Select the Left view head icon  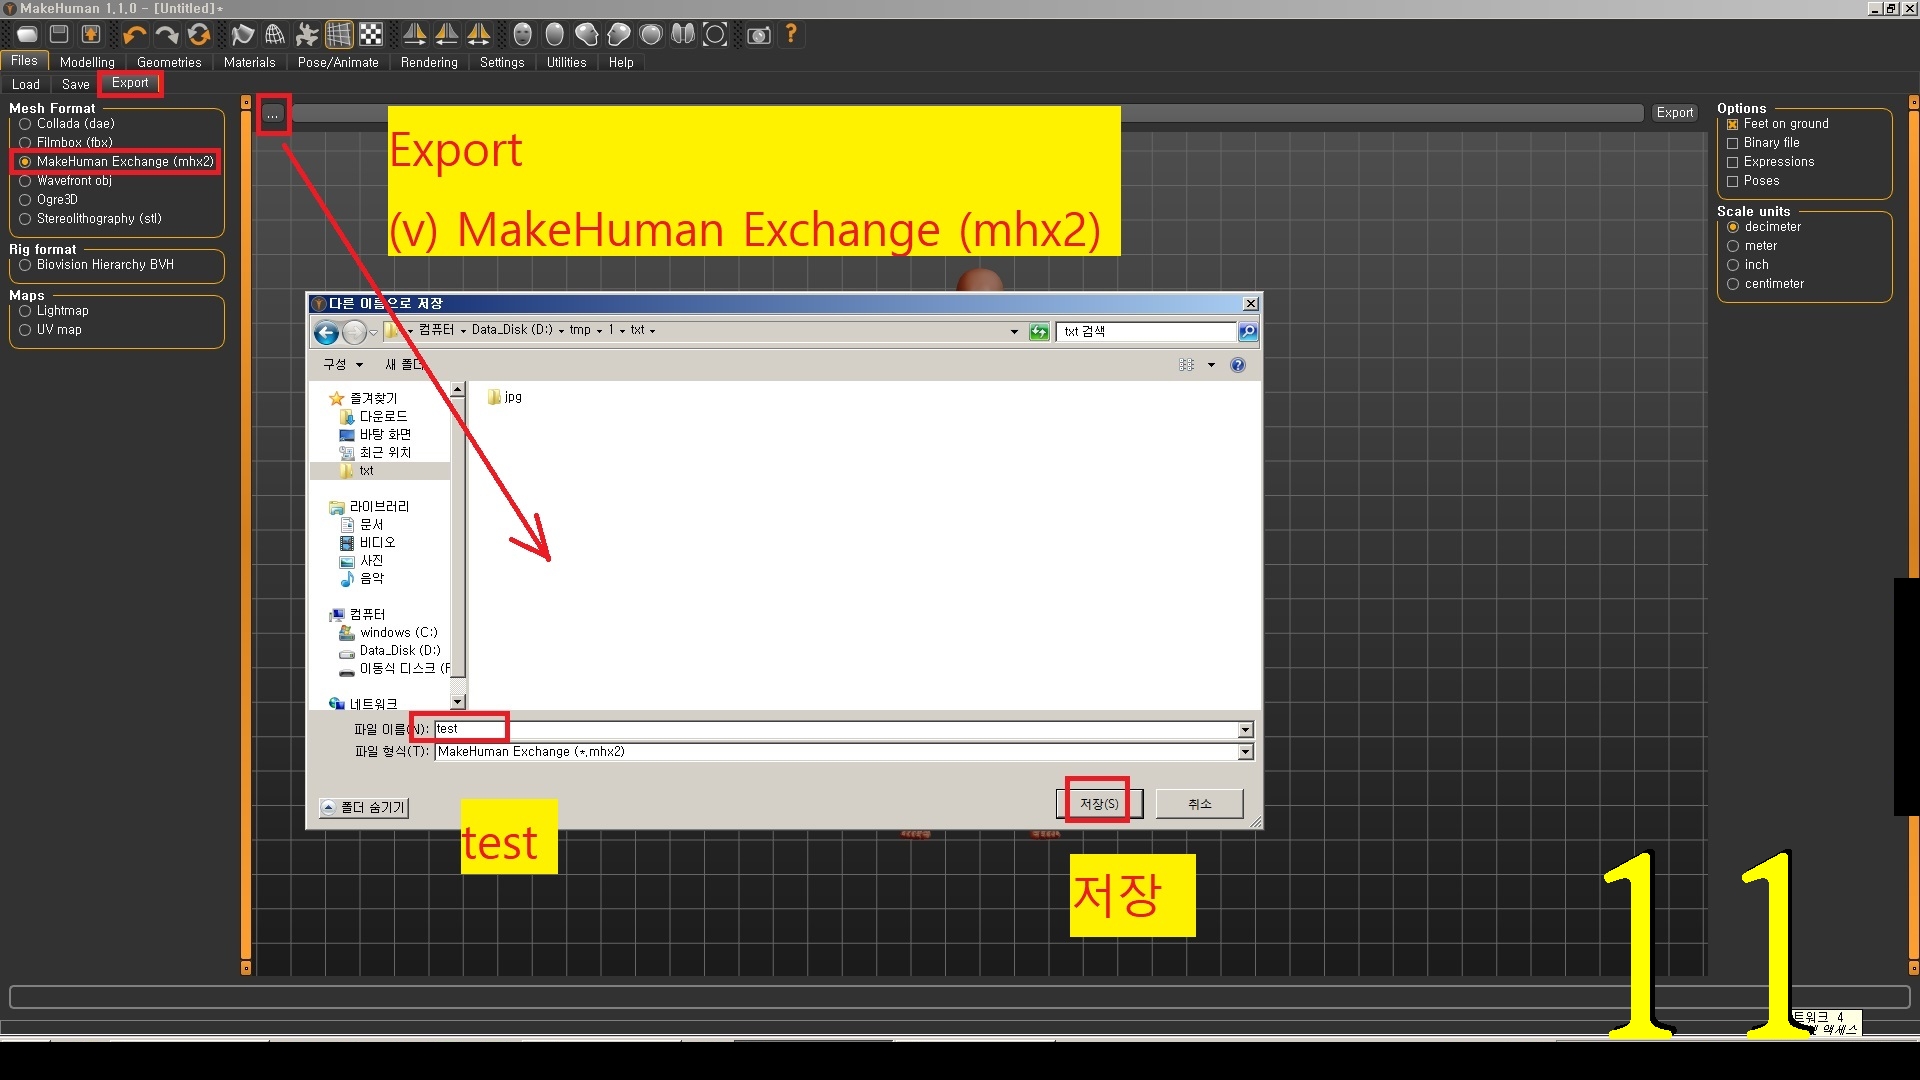(x=587, y=35)
